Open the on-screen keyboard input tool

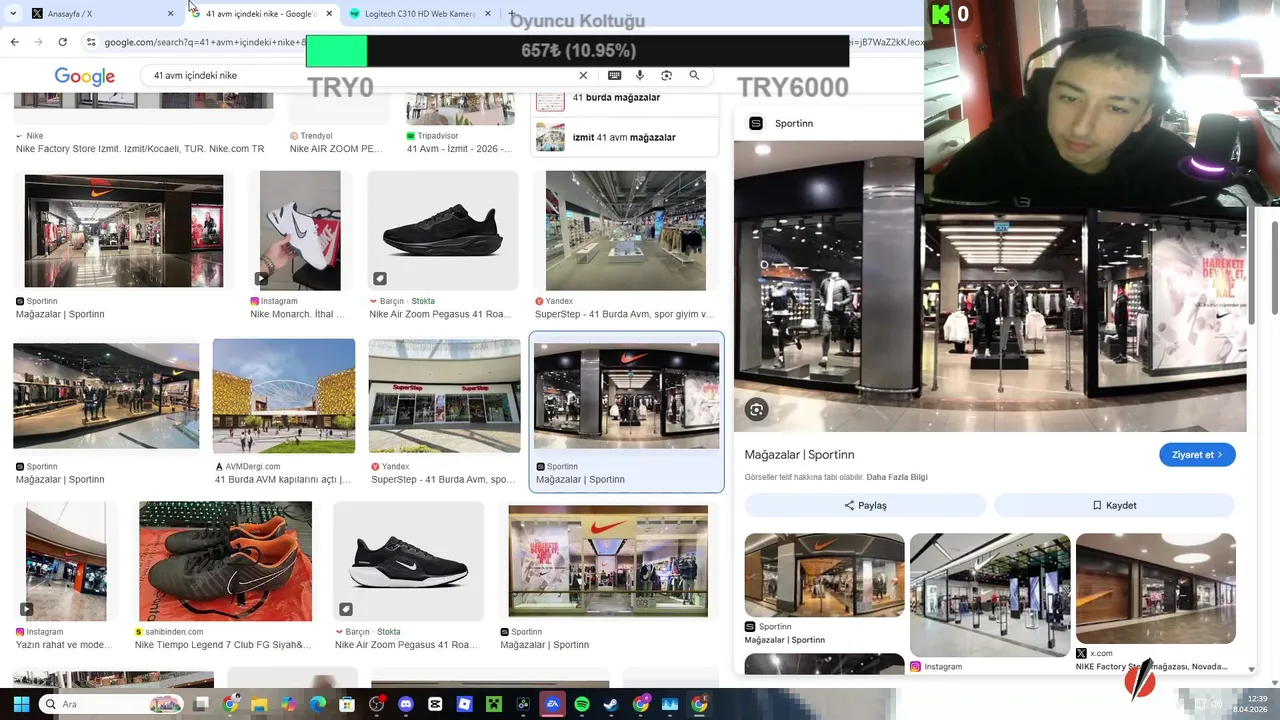pos(614,75)
